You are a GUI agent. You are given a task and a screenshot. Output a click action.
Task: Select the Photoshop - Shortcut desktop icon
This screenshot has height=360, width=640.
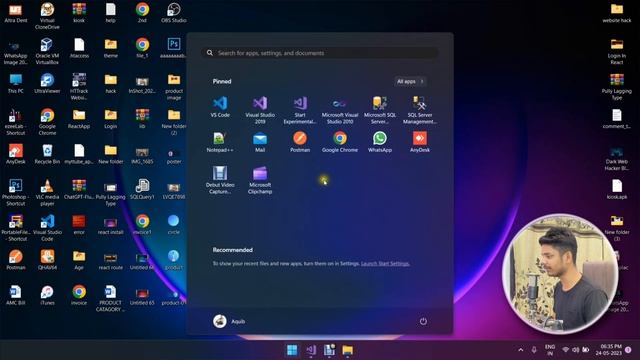16,193
